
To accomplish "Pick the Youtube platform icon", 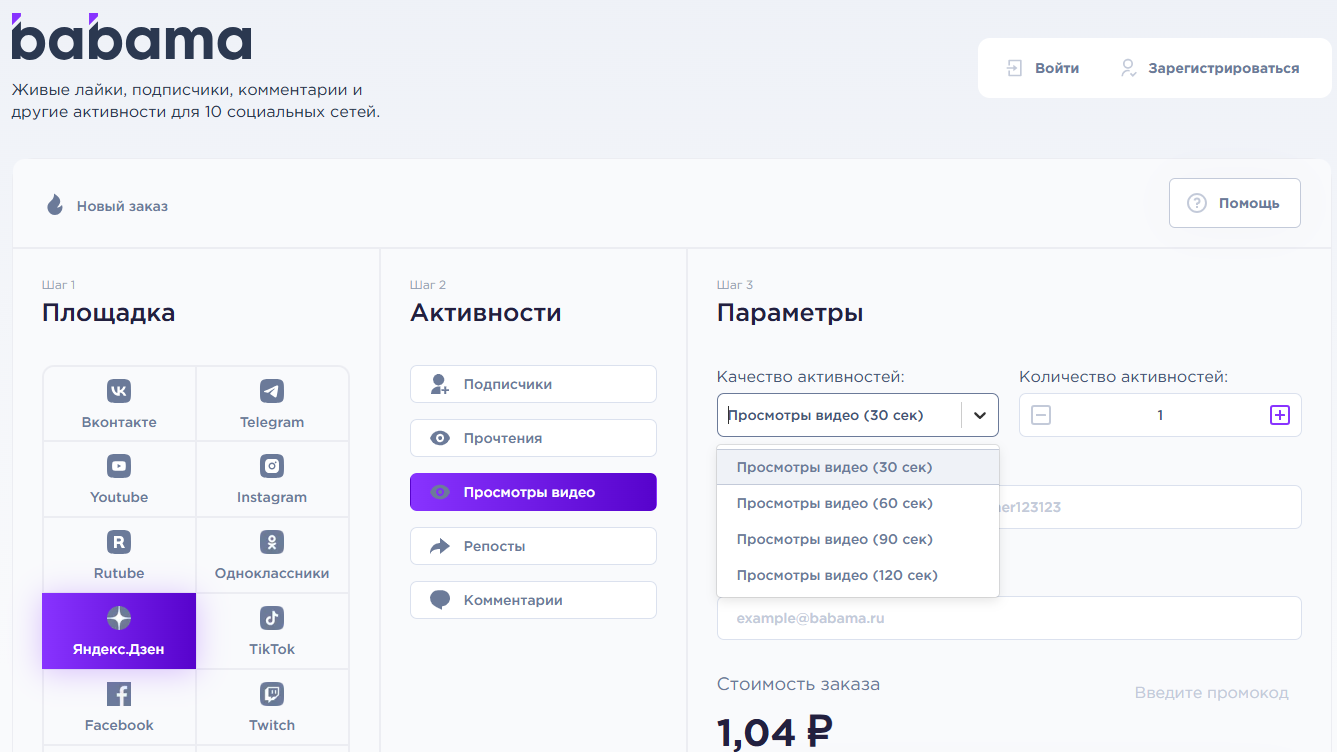I will 119,466.
